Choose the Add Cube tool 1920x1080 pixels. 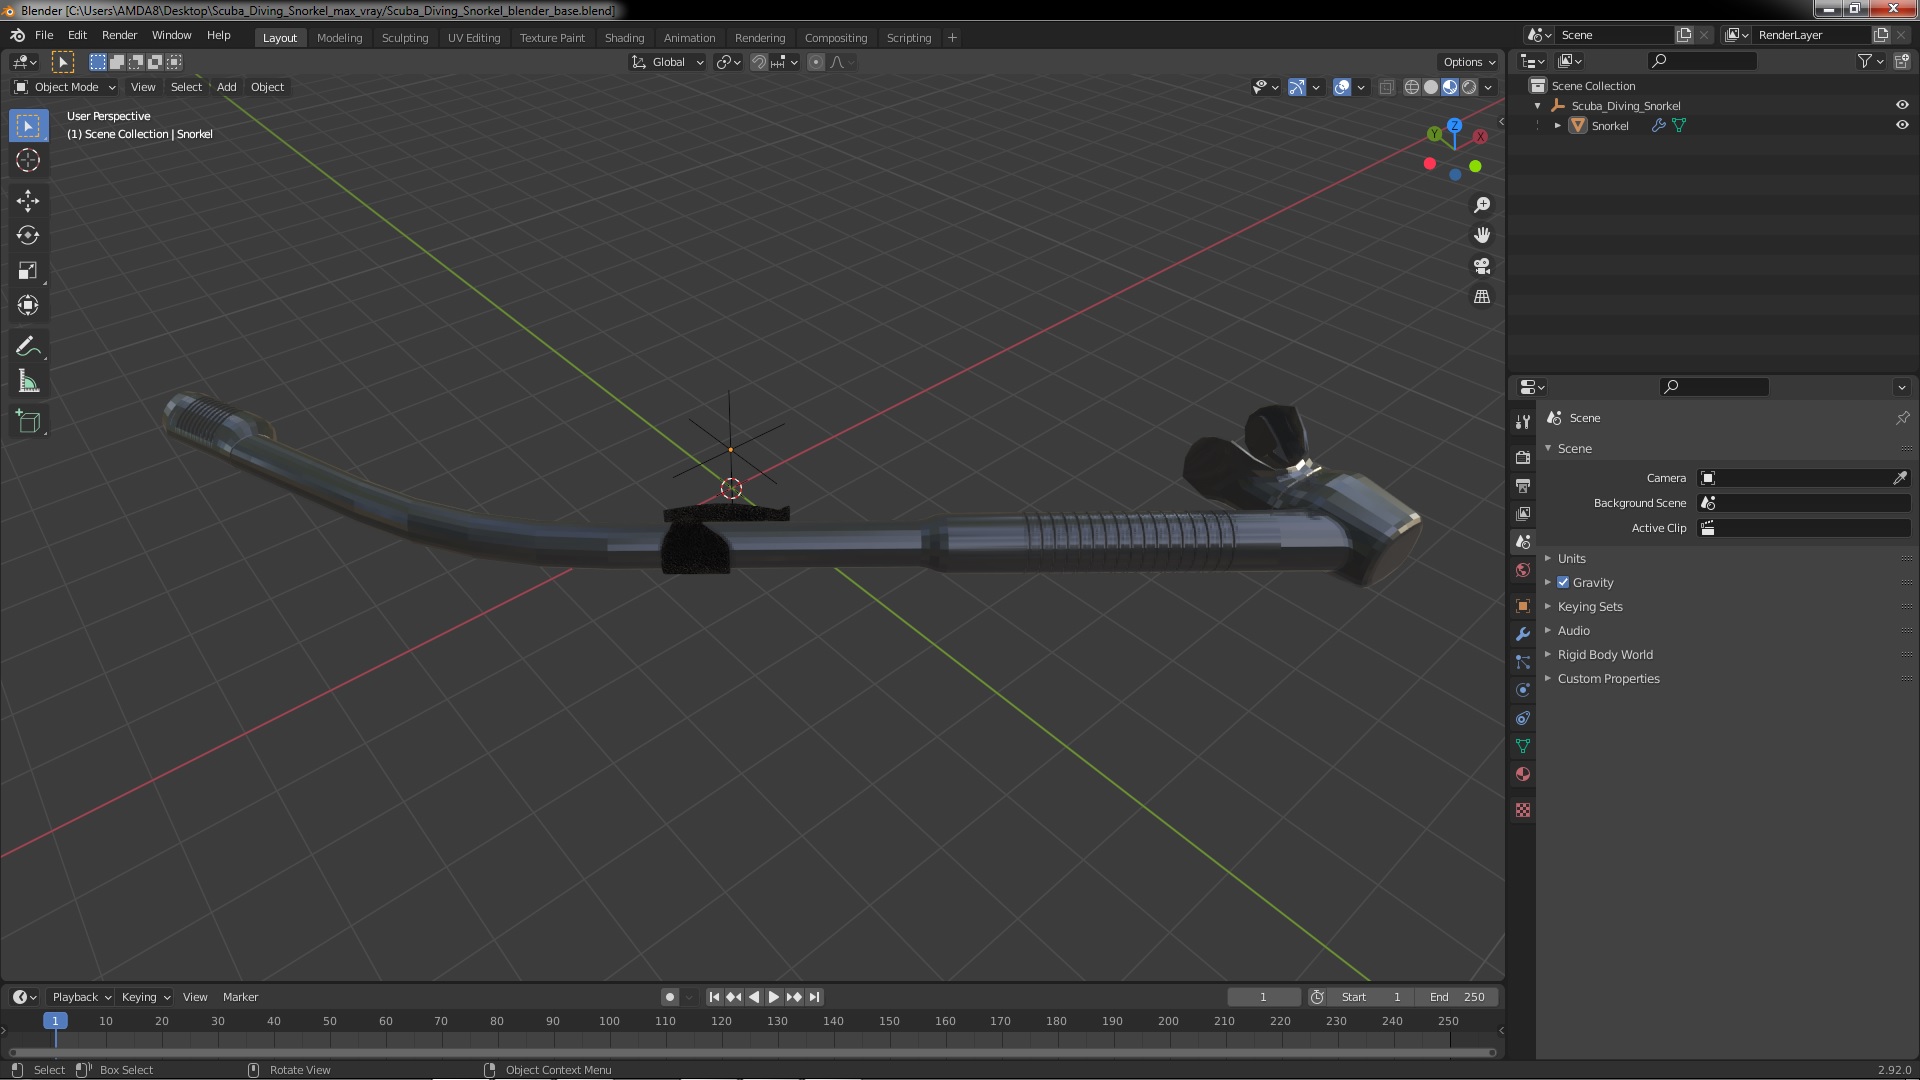coord(28,422)
